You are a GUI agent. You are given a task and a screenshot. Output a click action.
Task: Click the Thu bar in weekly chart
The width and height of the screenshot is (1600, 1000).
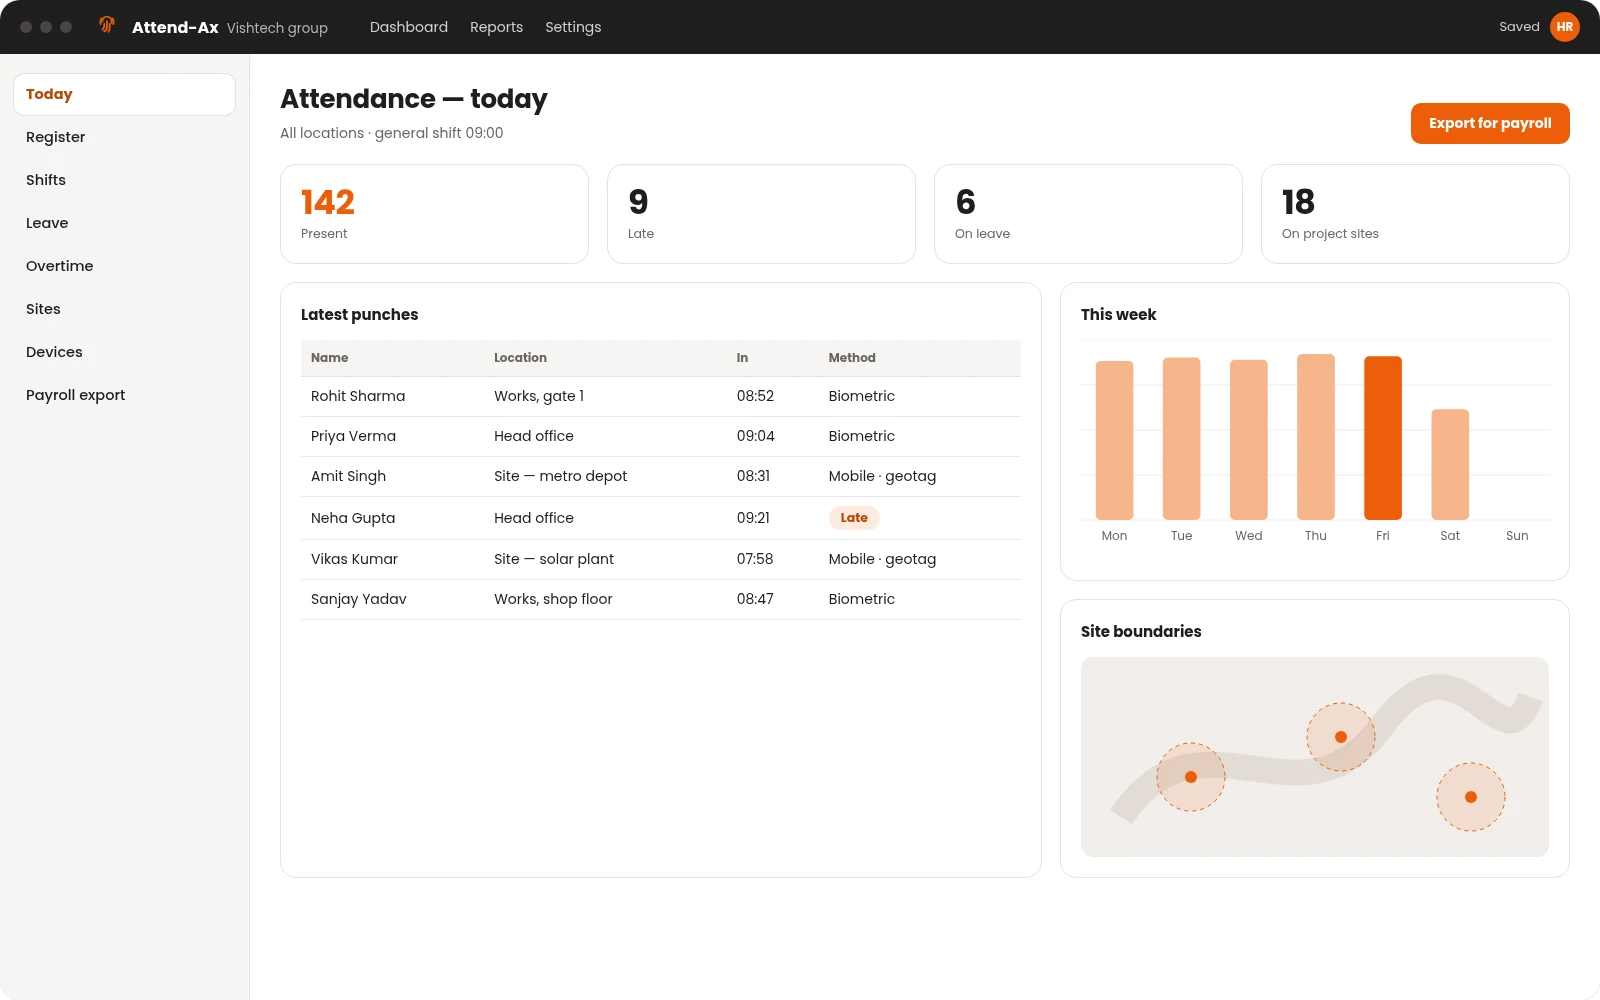pyautogui.click(x=1316, y=437)
